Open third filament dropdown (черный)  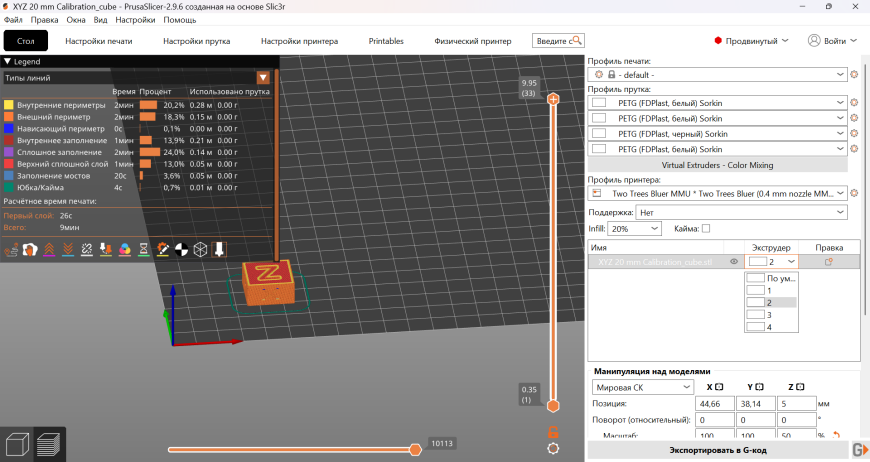pos(717,134)
